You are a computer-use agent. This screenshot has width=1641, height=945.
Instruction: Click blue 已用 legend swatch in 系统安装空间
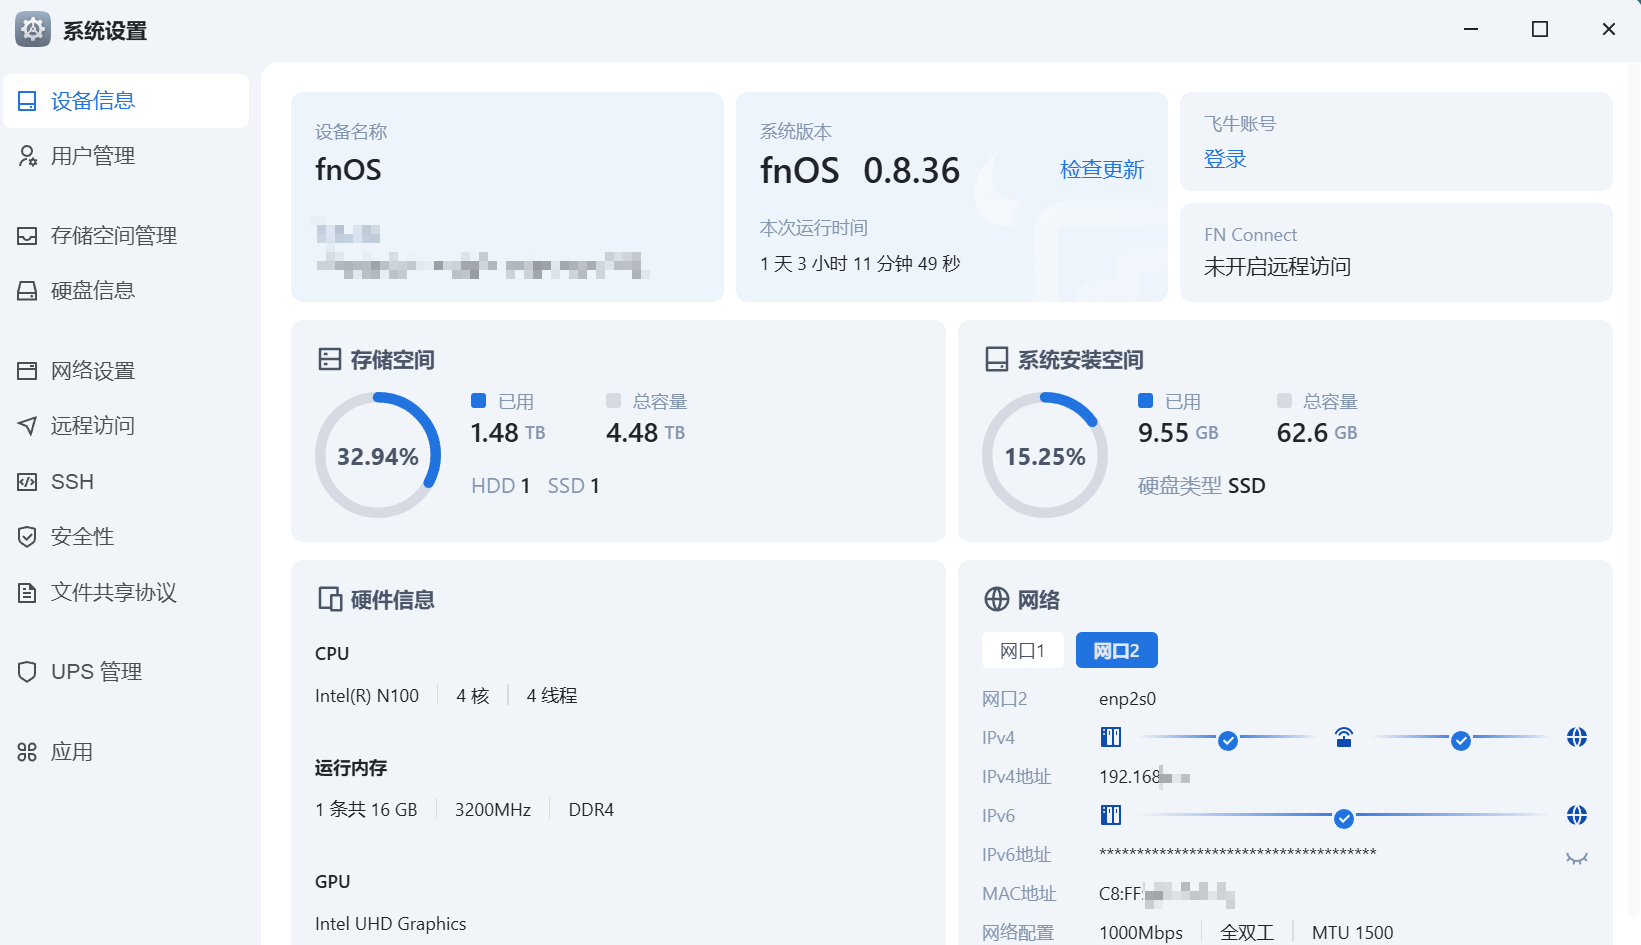pos(1145,401)
